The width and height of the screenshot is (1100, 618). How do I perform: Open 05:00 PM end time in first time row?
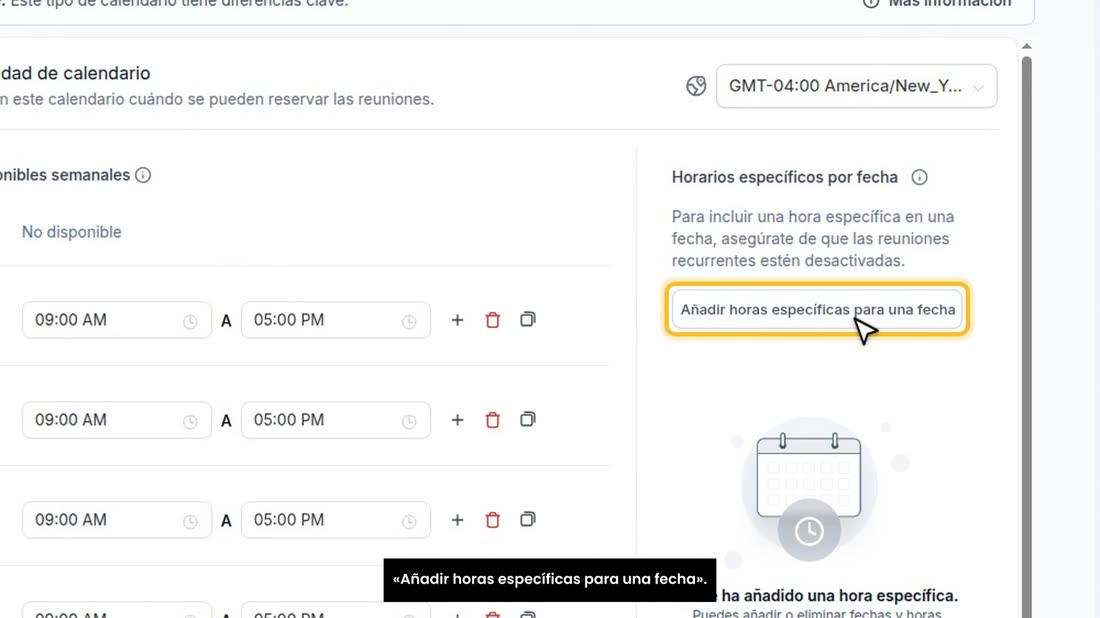click(x=335, y=320)
